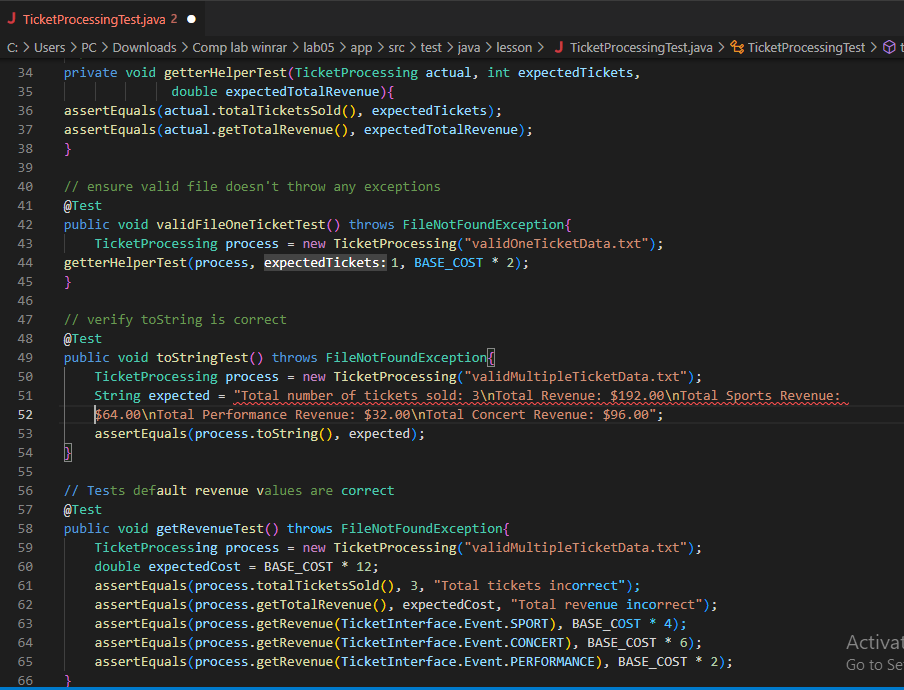Click the highlighted closing brace on line 54
The height and width of the screenshot is (690, 904).
67,453
